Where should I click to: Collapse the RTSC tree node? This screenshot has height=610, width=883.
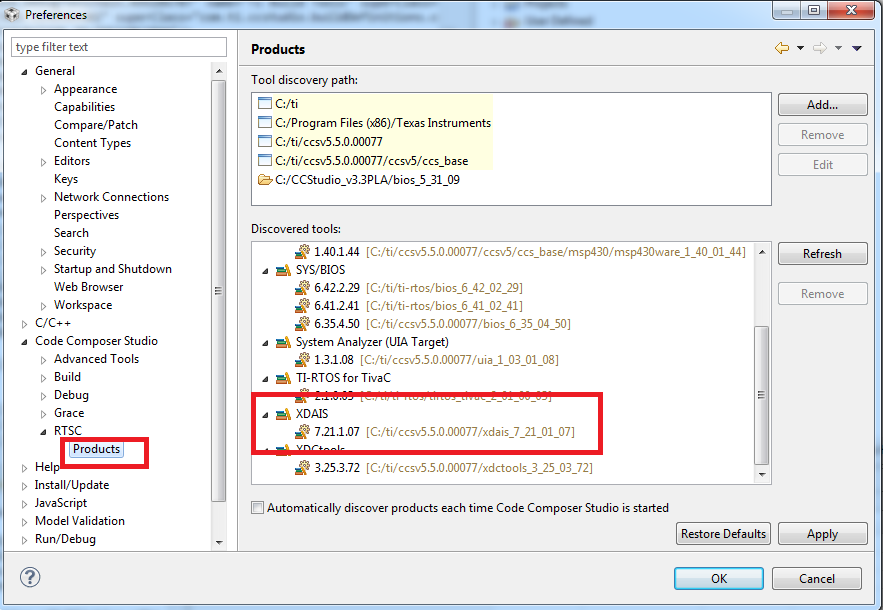[43, 431]
